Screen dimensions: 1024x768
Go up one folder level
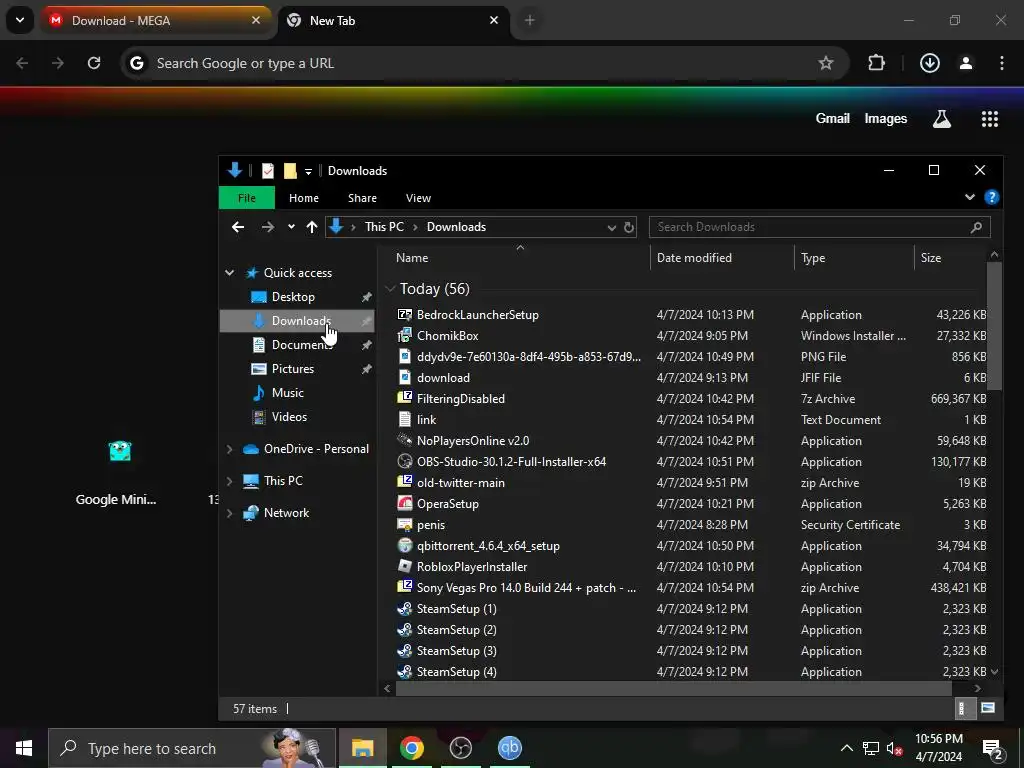[312, 227]
